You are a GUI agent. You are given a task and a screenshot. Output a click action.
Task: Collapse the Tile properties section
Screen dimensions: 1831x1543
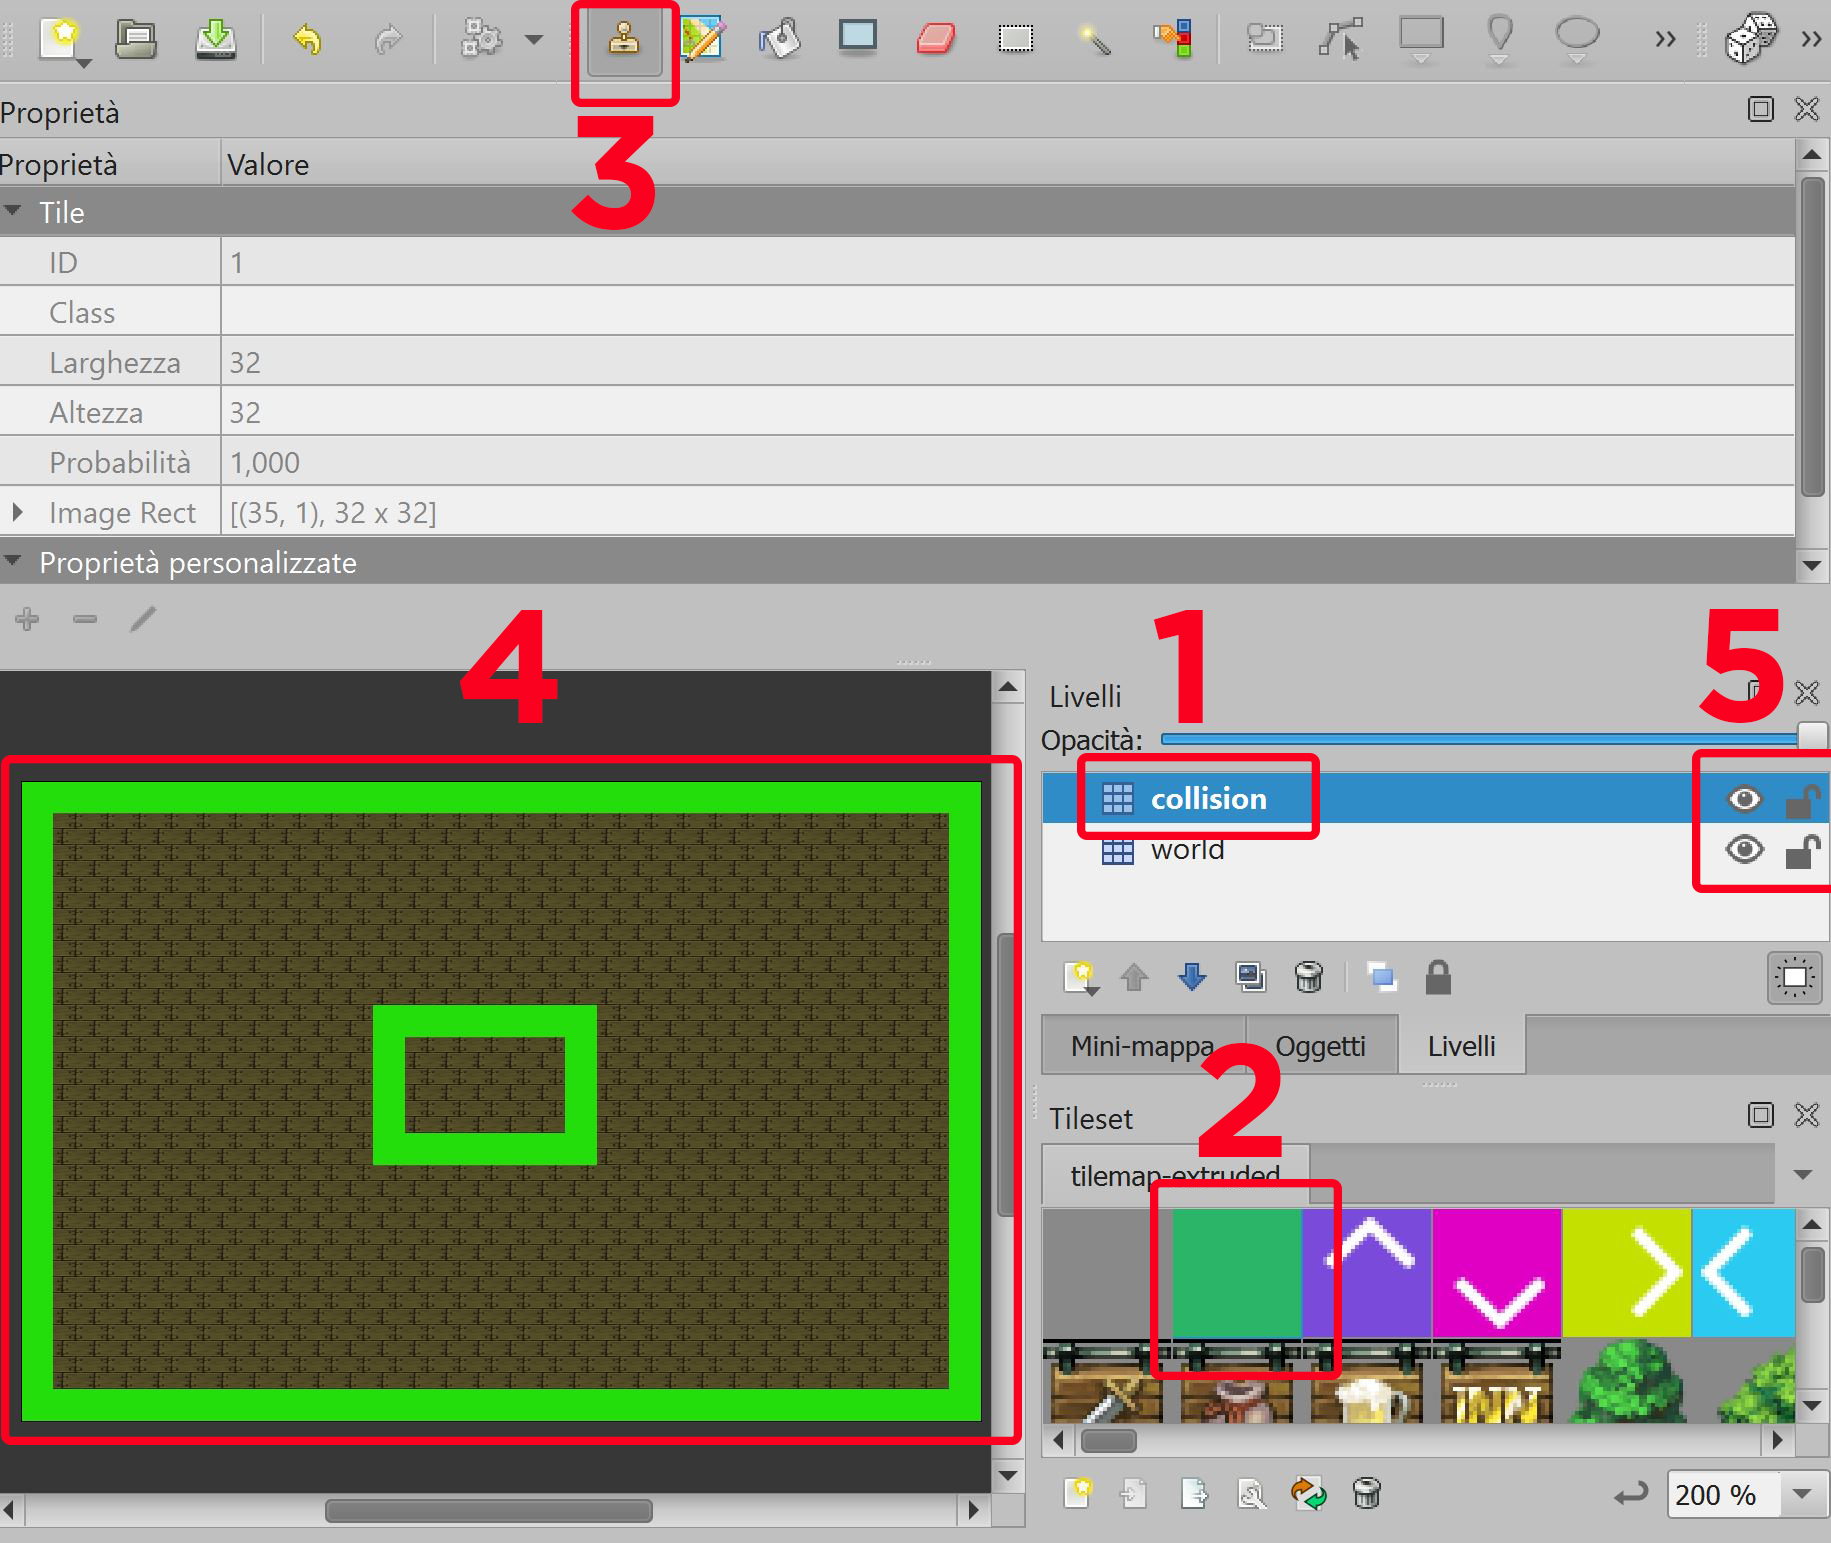pyautogui.click(x=13, y=211)
